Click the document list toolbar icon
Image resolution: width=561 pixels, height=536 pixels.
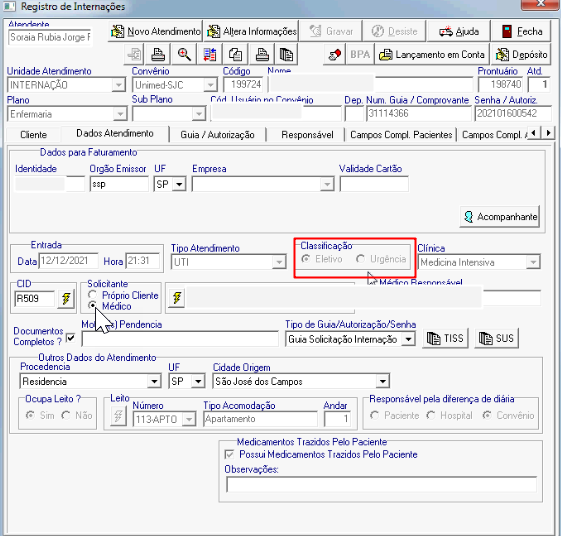286,54
